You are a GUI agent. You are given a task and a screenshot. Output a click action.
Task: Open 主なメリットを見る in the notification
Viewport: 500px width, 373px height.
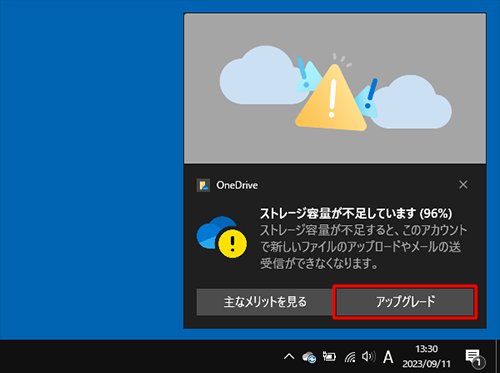[265, 302]
